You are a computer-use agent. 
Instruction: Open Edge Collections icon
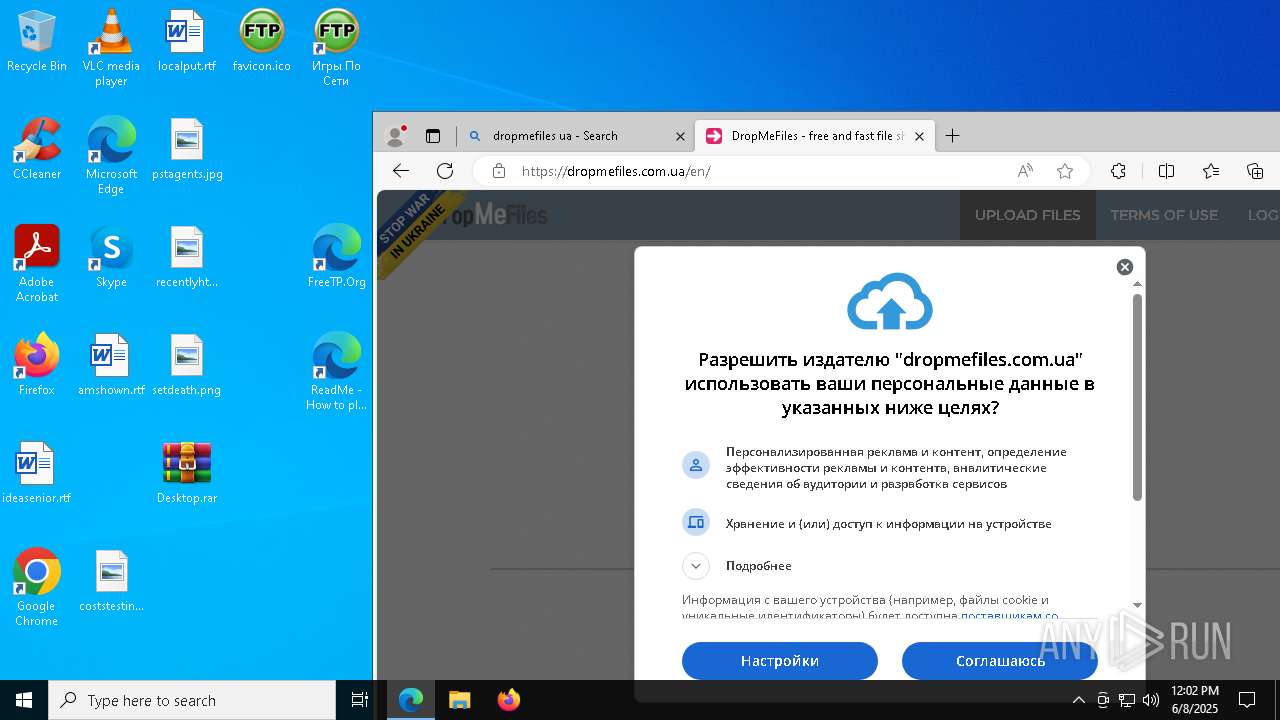pos(1255,171)
